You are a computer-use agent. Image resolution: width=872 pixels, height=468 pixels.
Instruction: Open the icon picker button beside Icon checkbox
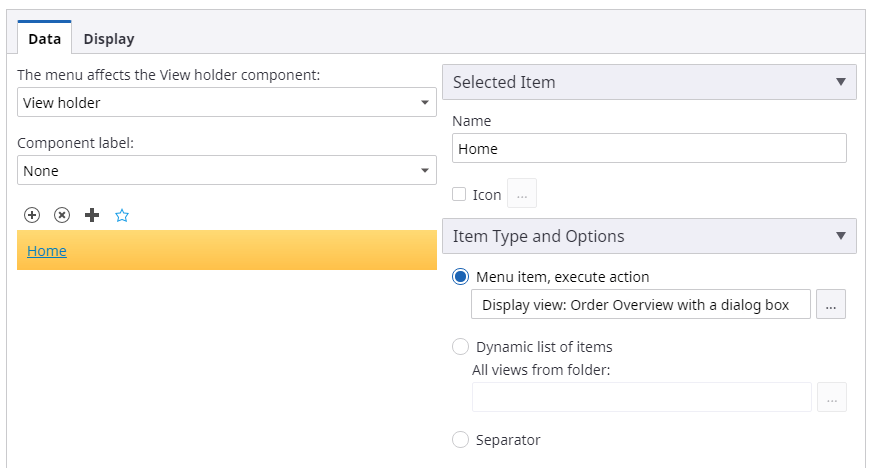tap(522, 195)
